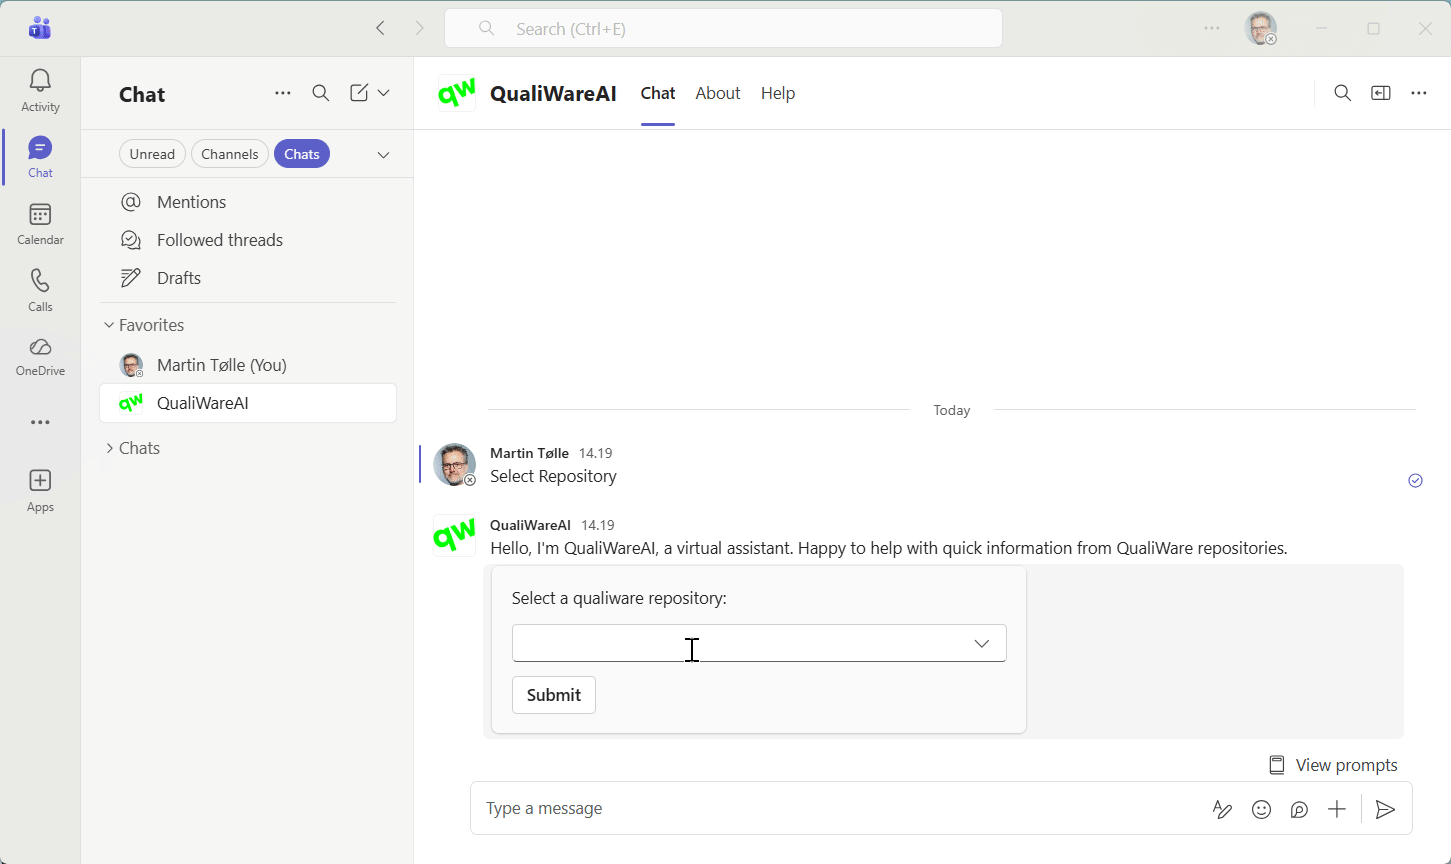1451x864 pixels.
Task: Go to Calls in sidebar
Action: (x=40, y=290)
